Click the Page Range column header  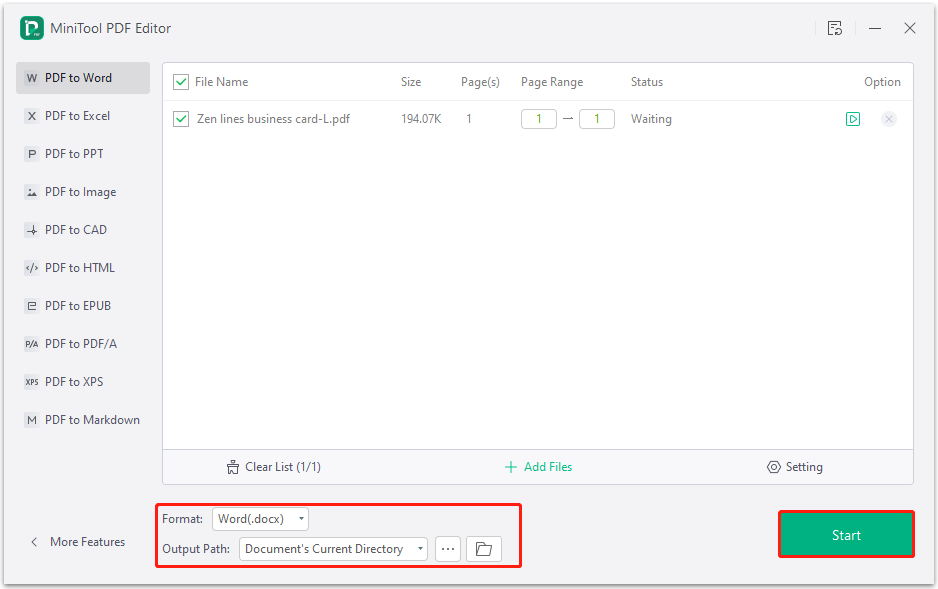[552, 82]
